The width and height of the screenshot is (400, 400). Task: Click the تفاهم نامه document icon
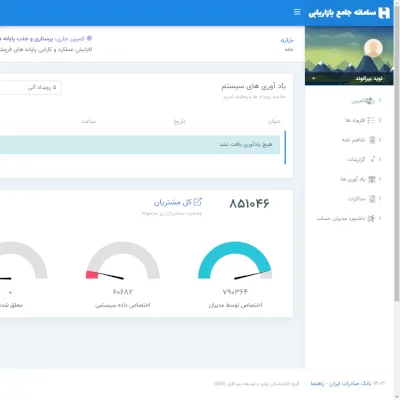372,140
